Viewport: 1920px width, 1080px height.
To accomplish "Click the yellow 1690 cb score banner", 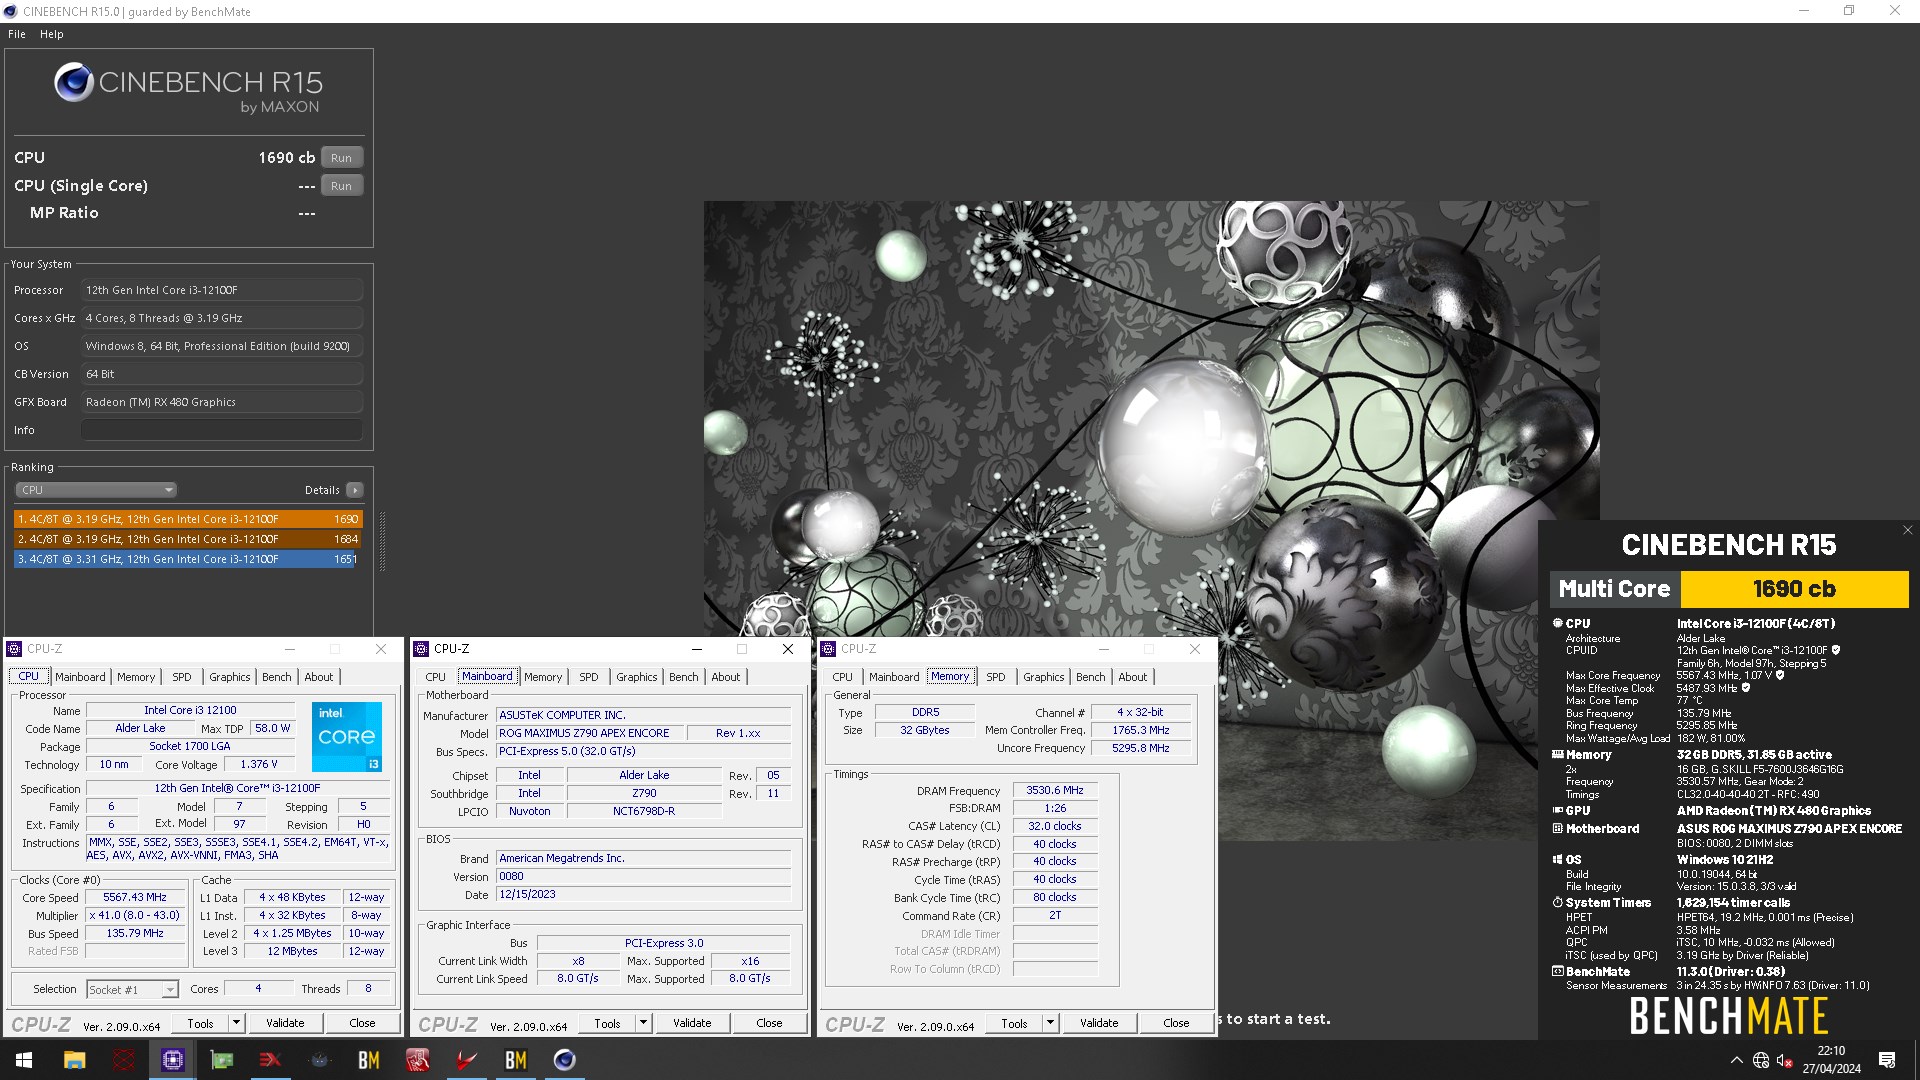I will point(1795,589).
